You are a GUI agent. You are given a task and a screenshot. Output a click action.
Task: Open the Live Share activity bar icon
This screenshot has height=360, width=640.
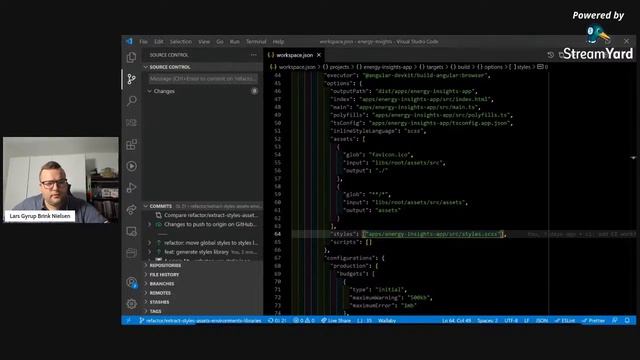coord(131,209)
